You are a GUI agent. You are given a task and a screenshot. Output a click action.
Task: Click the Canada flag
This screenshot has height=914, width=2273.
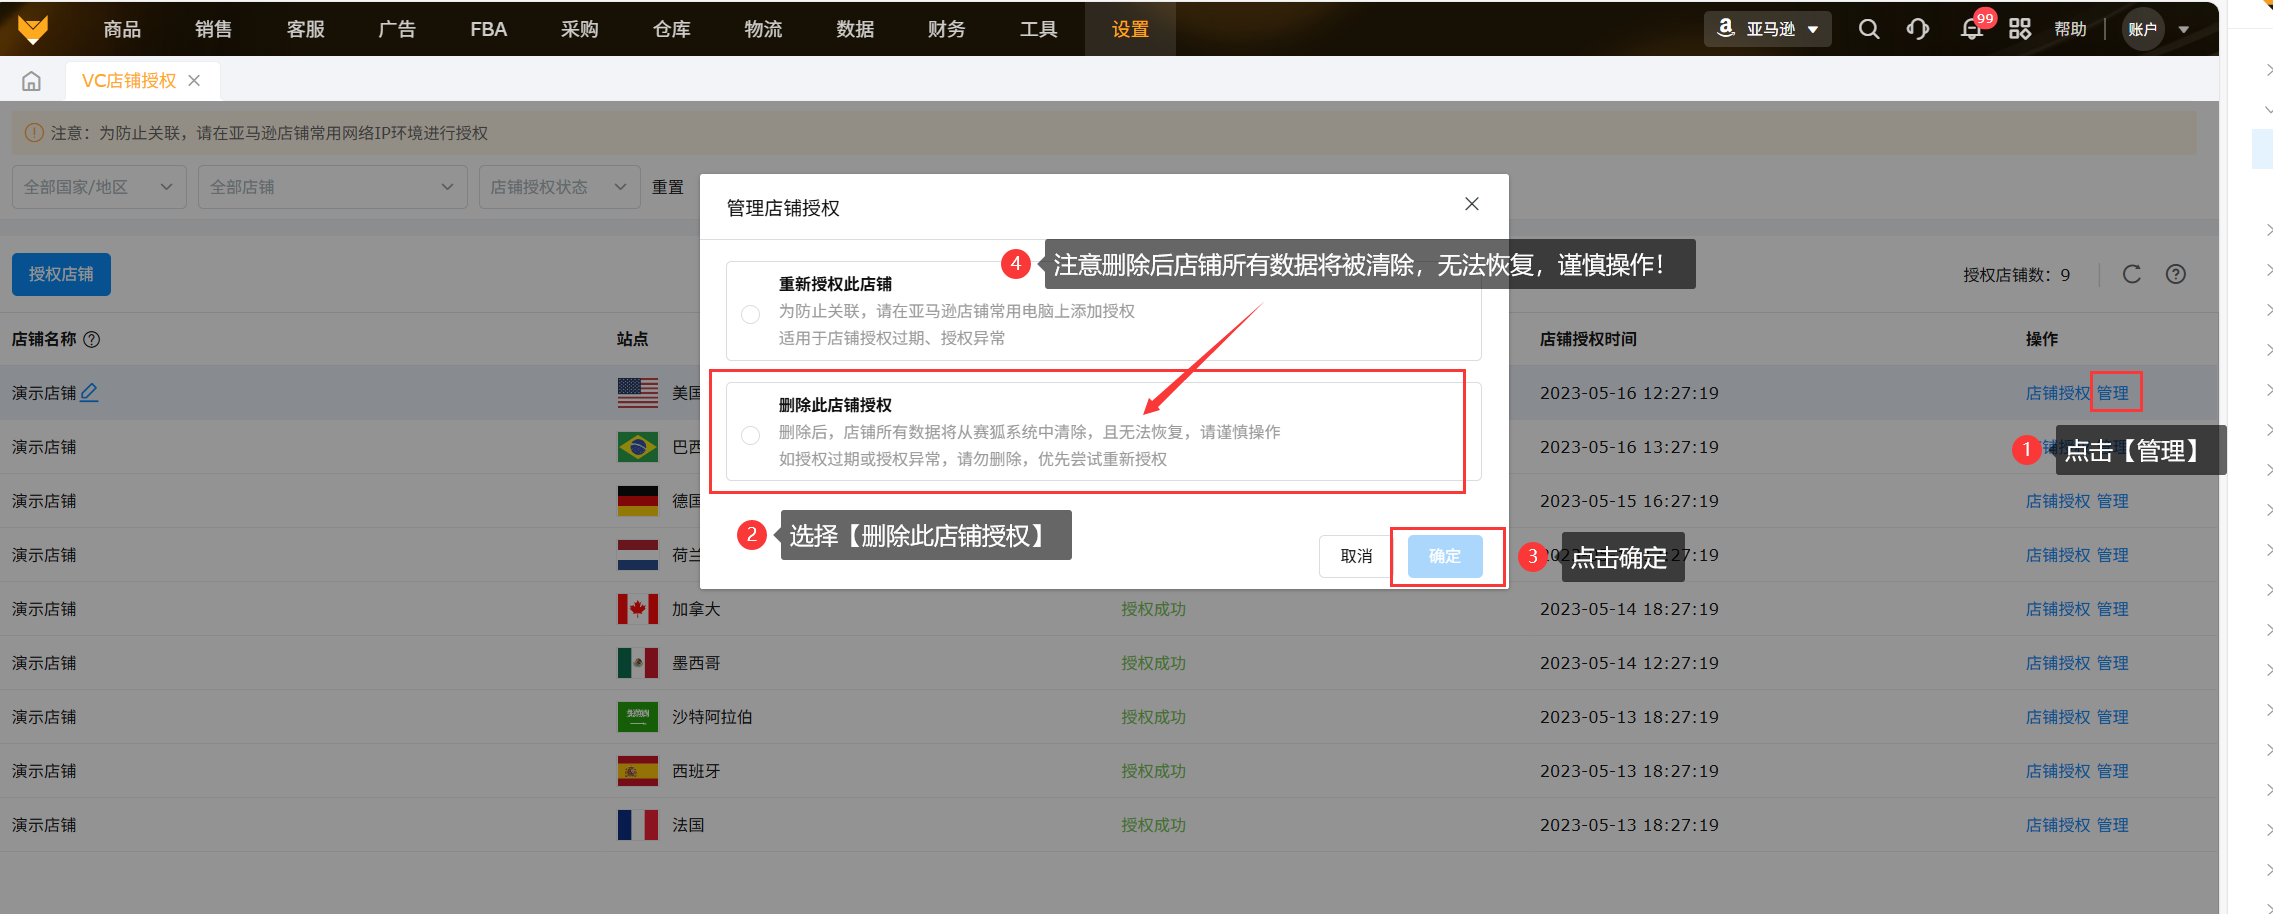pos(638,609)
